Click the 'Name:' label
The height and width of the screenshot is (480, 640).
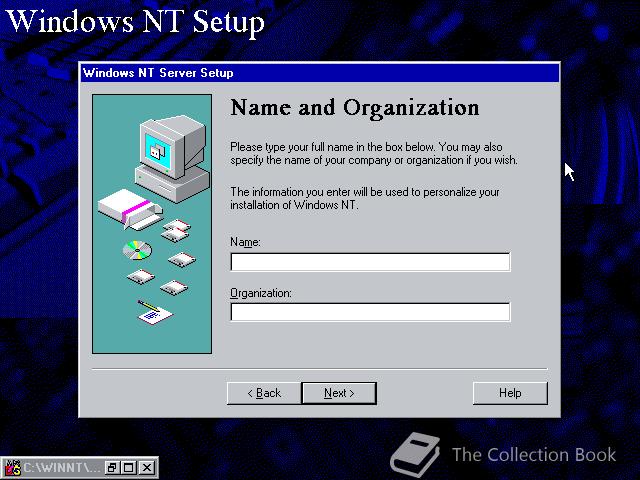pos(245,242)
